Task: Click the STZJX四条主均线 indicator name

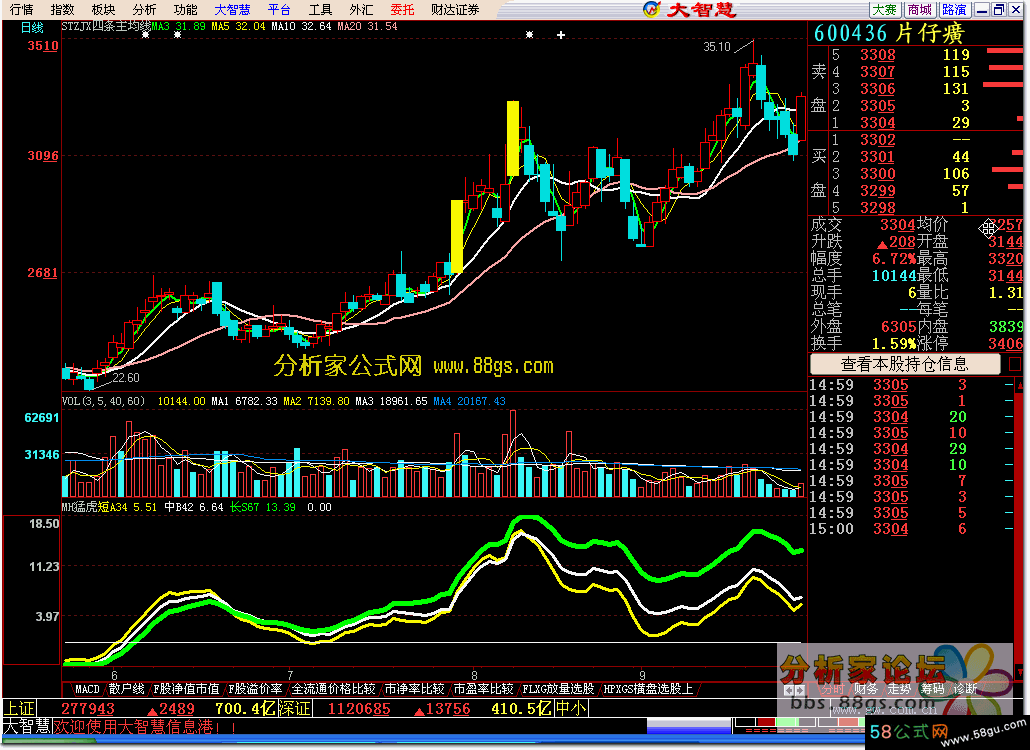Action: pyautogui.click(x=106, y=26)
